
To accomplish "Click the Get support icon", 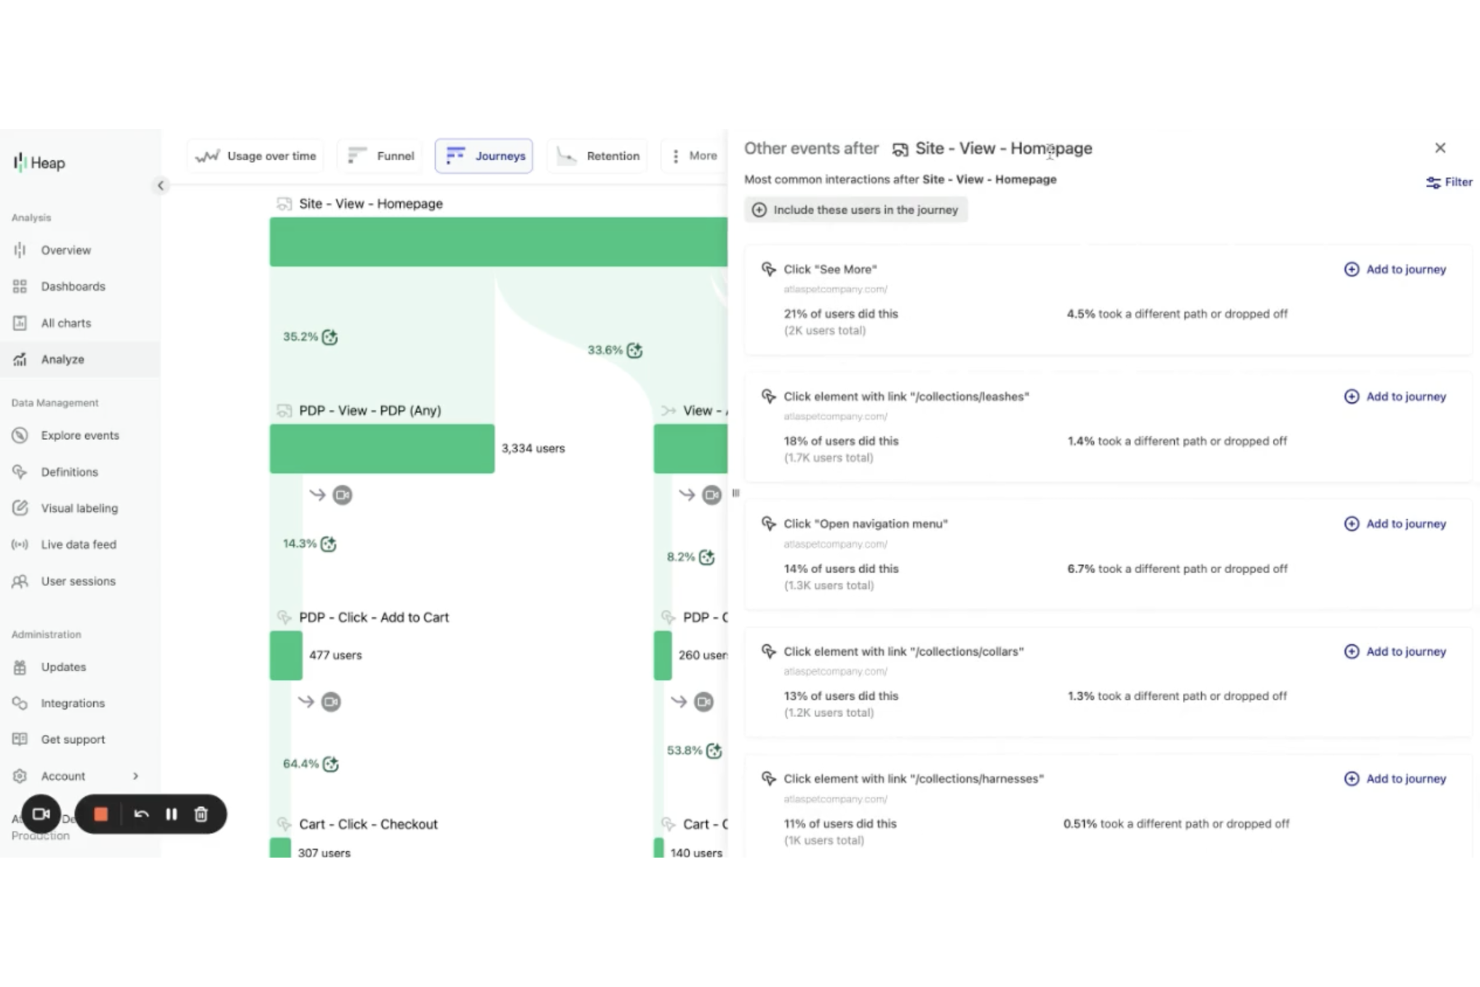I will click(x=19, y=739).
